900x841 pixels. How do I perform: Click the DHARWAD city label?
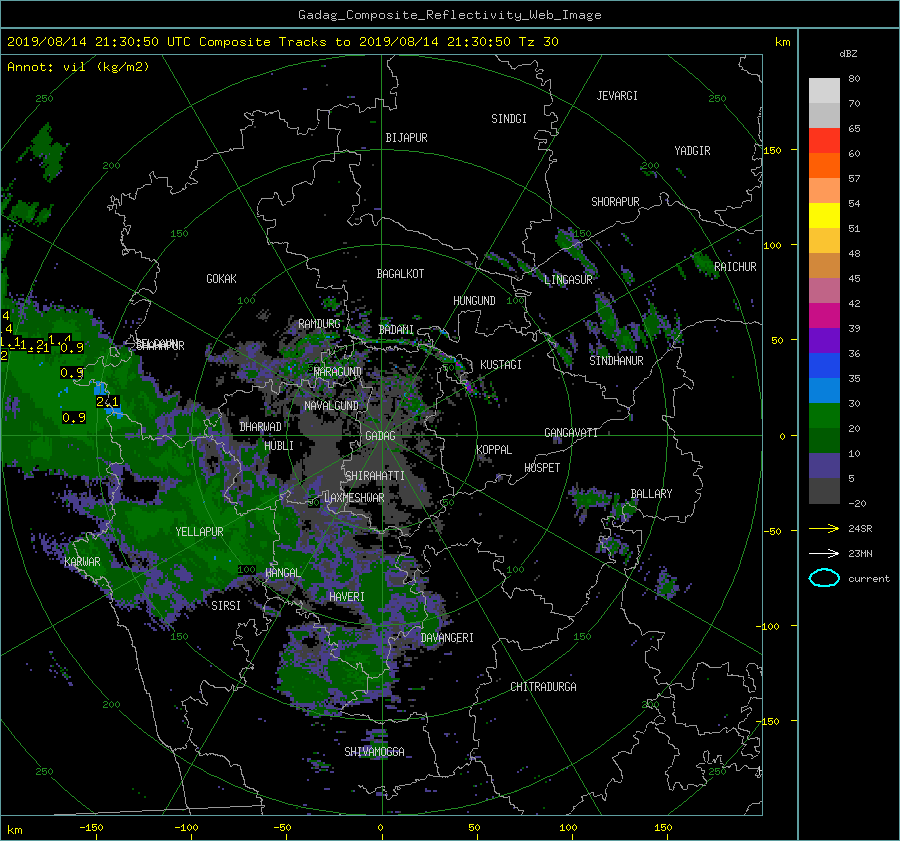pyautogui.click(x=261, y=427)
